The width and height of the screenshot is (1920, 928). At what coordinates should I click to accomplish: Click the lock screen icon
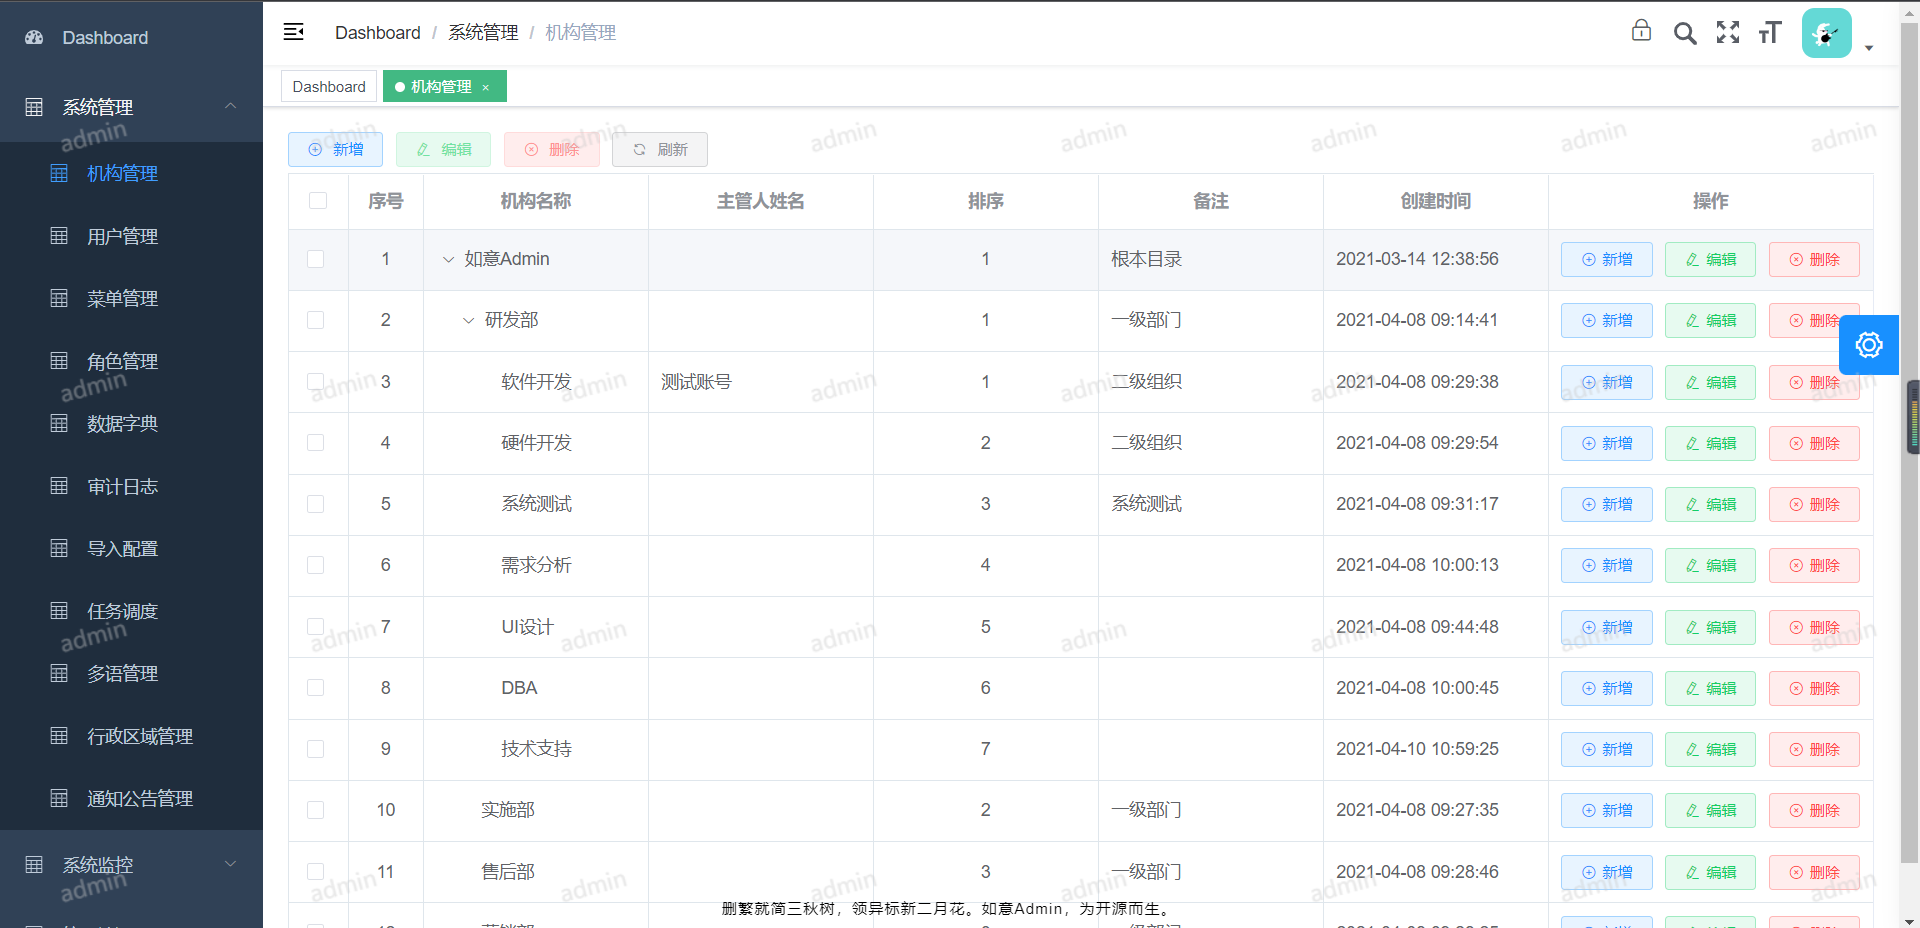(x=1641, y=30)
